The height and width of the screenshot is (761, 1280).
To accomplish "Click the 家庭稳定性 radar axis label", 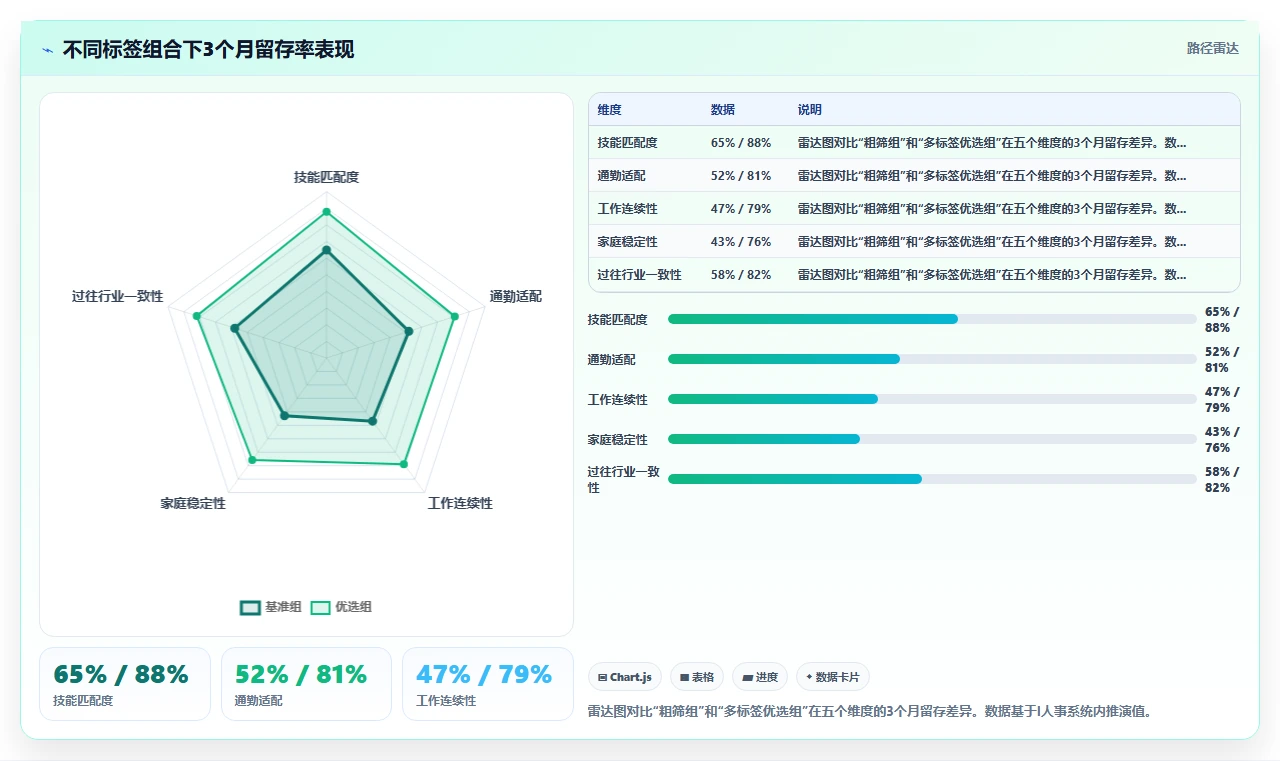I will [x=193, y=503].
